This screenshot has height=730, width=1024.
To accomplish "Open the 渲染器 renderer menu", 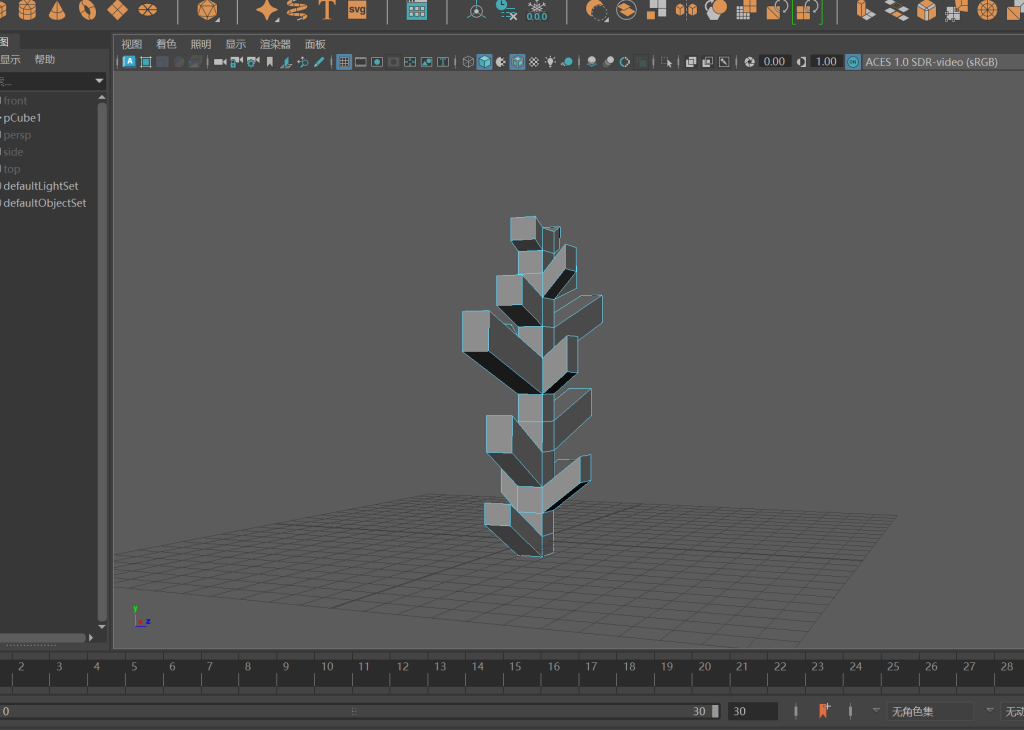I will [x=275, y=44].
